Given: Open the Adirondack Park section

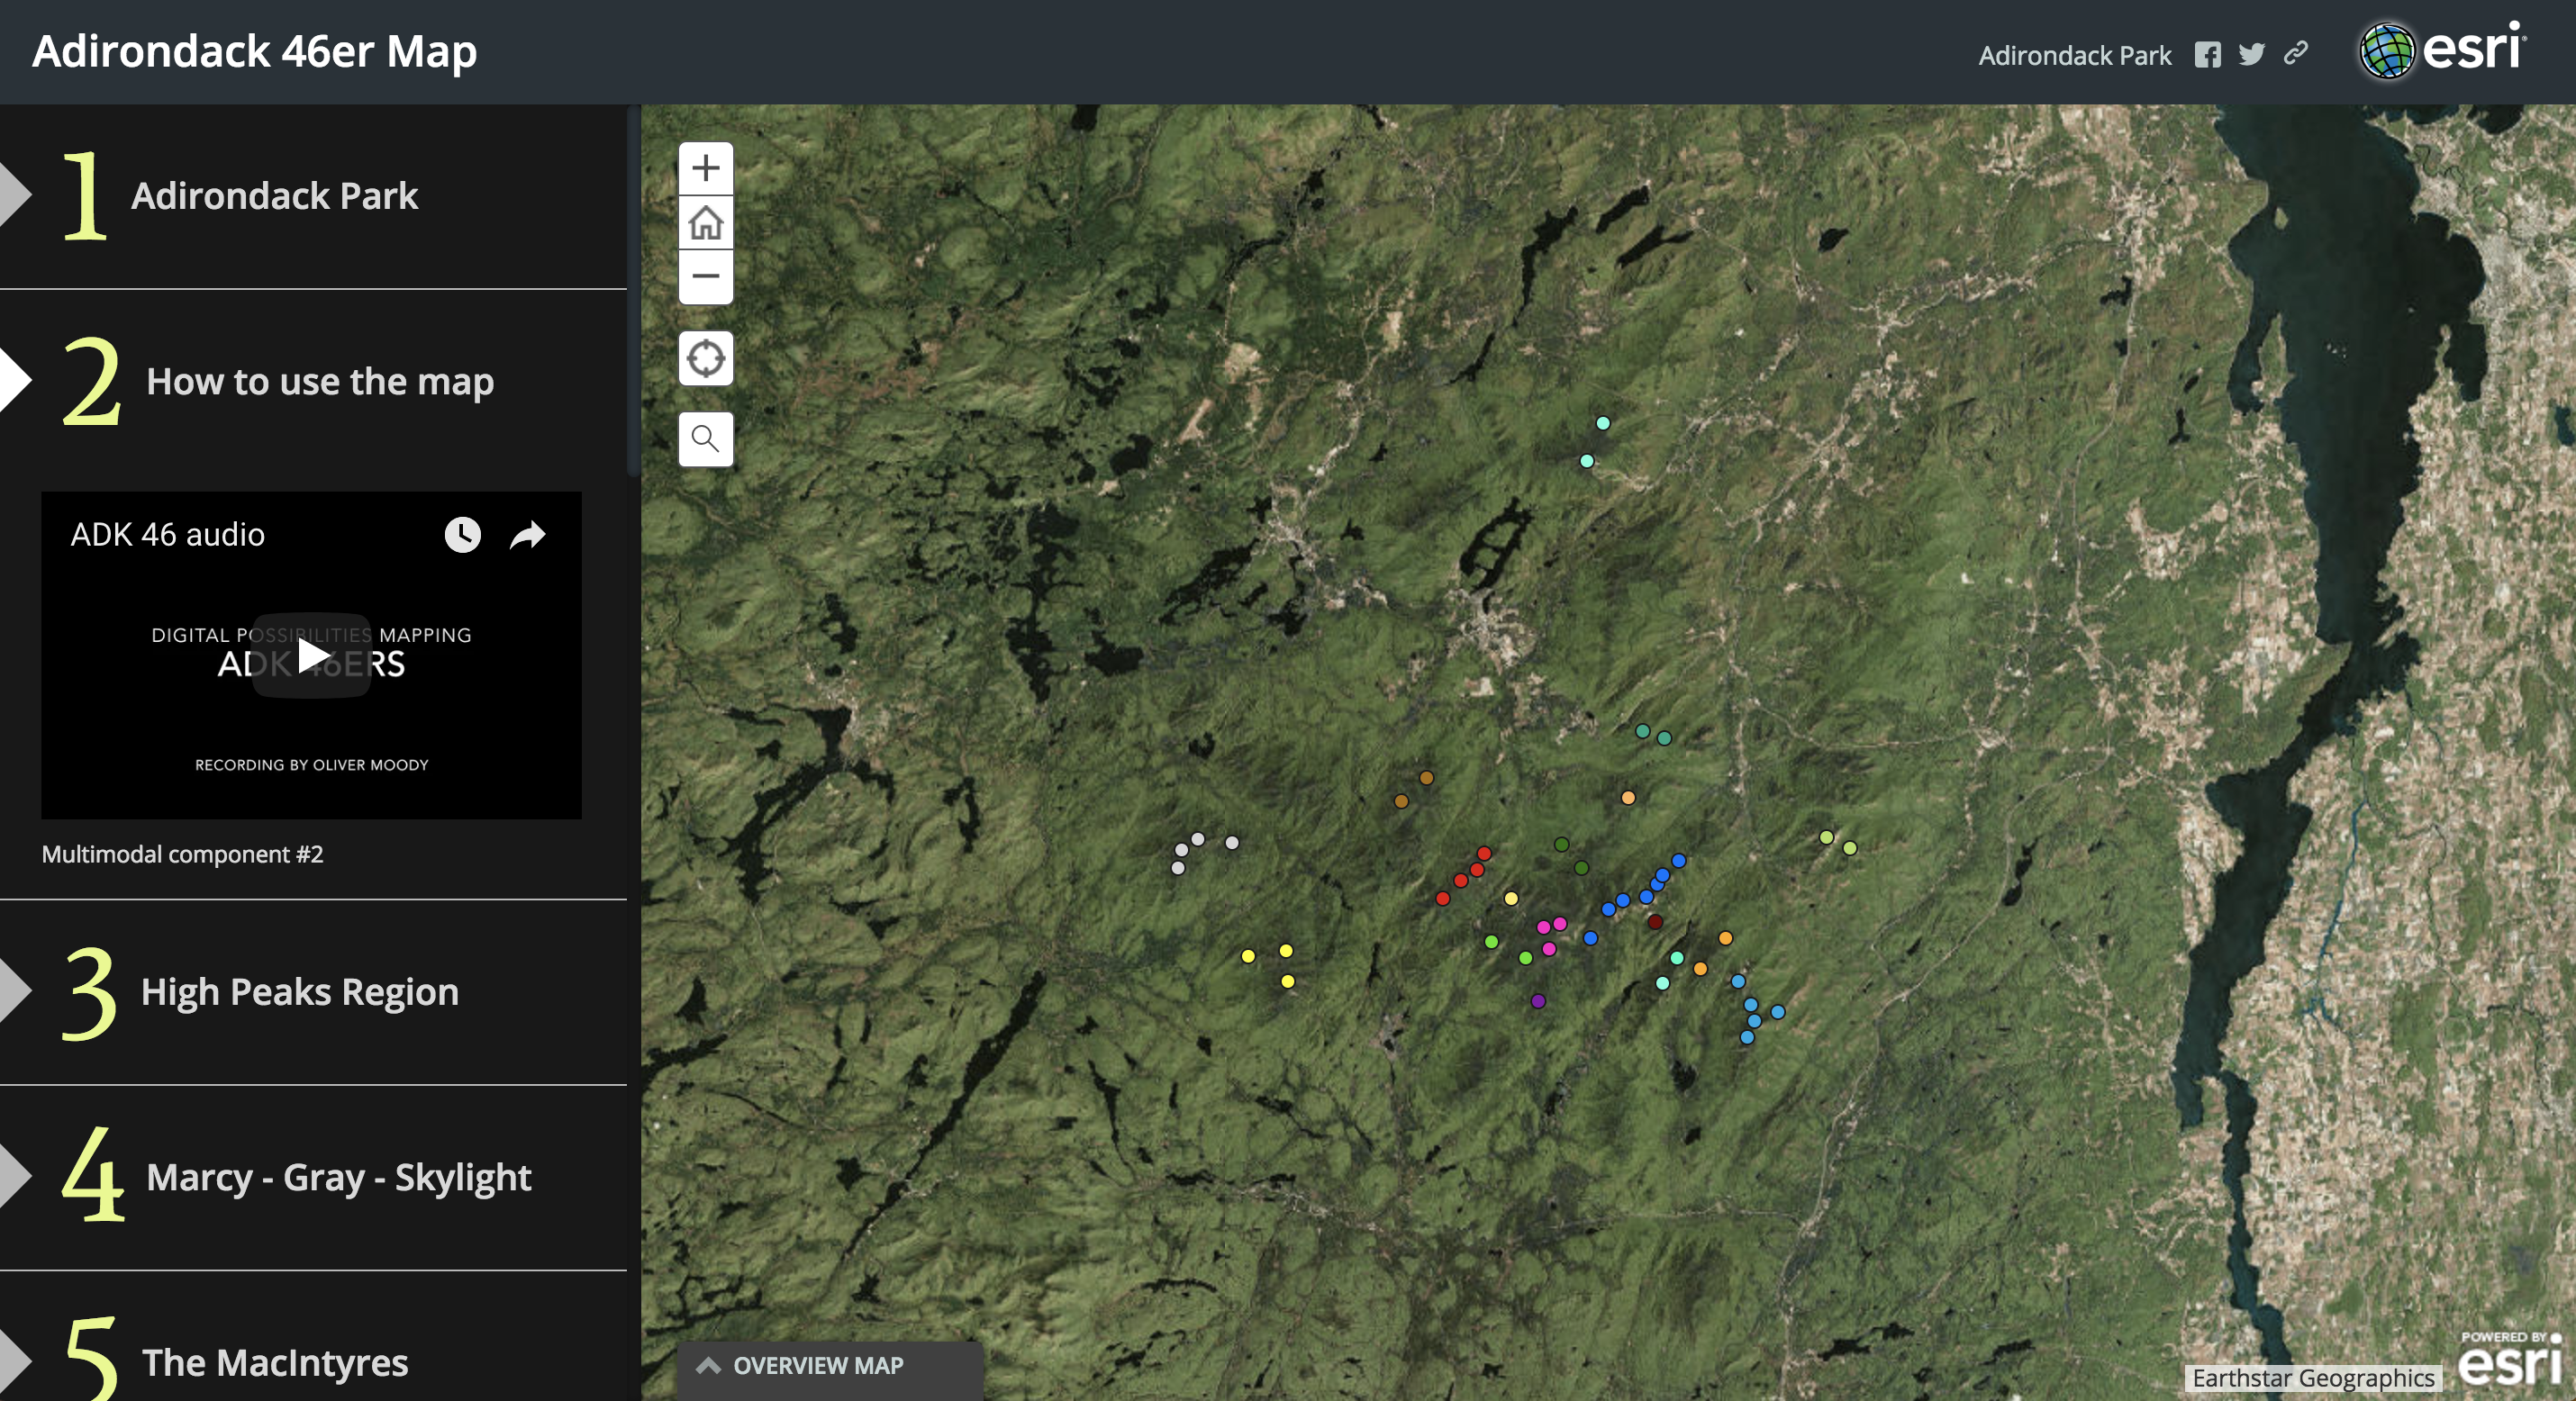Looking at the screenshot, I should (x=274, y=196).
